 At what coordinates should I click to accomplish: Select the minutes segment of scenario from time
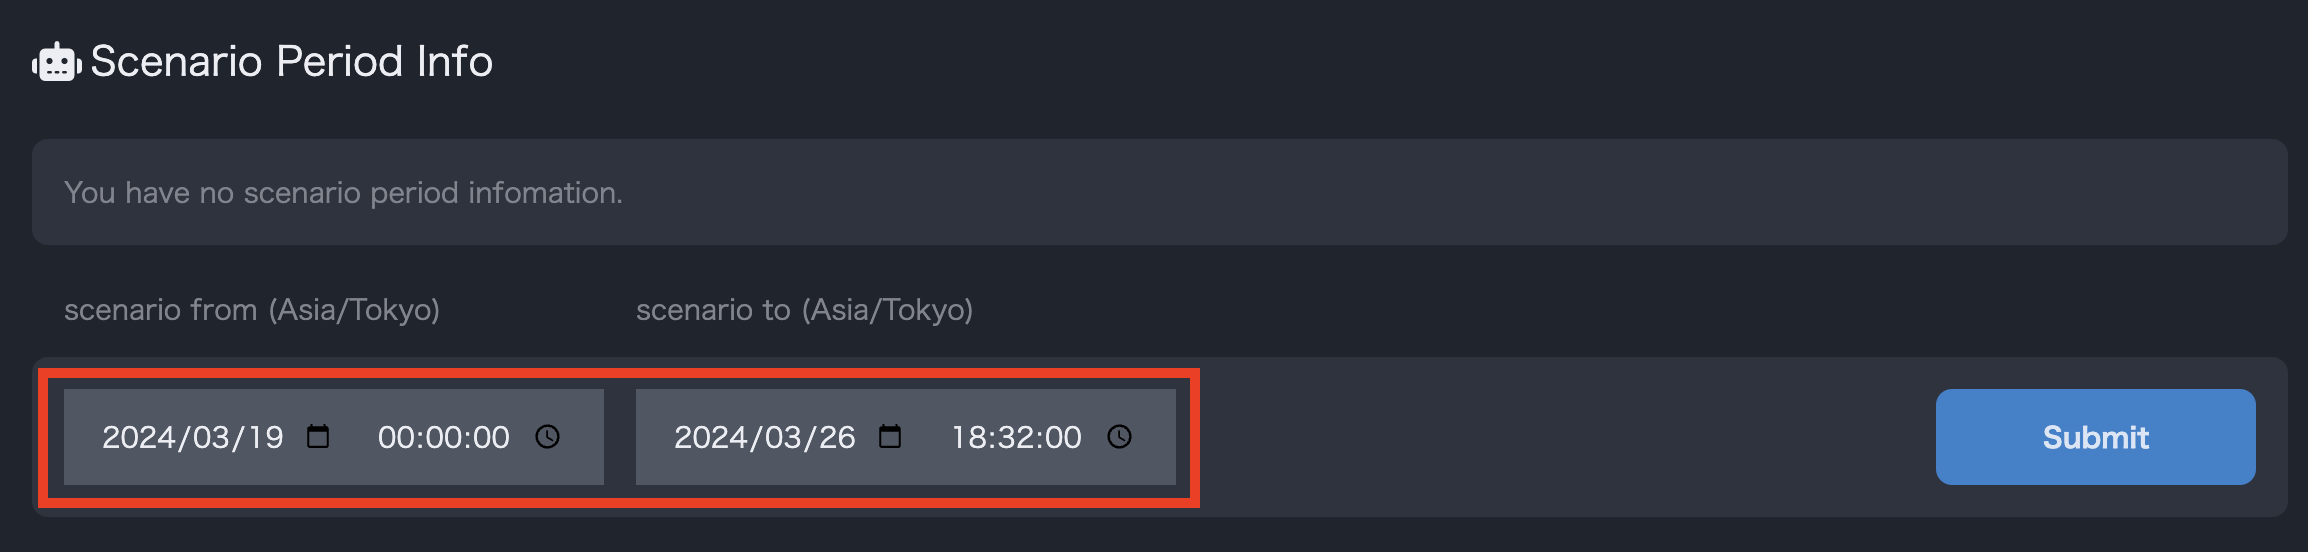click(443, 437)
